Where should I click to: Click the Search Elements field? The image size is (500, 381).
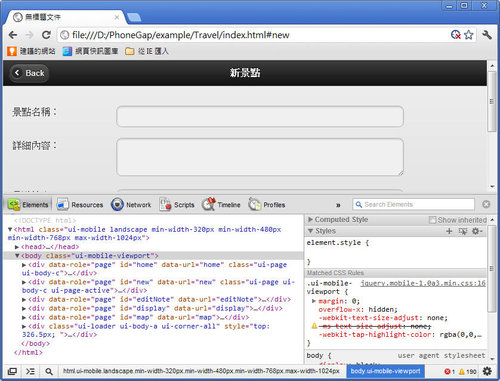pos(413,204)
